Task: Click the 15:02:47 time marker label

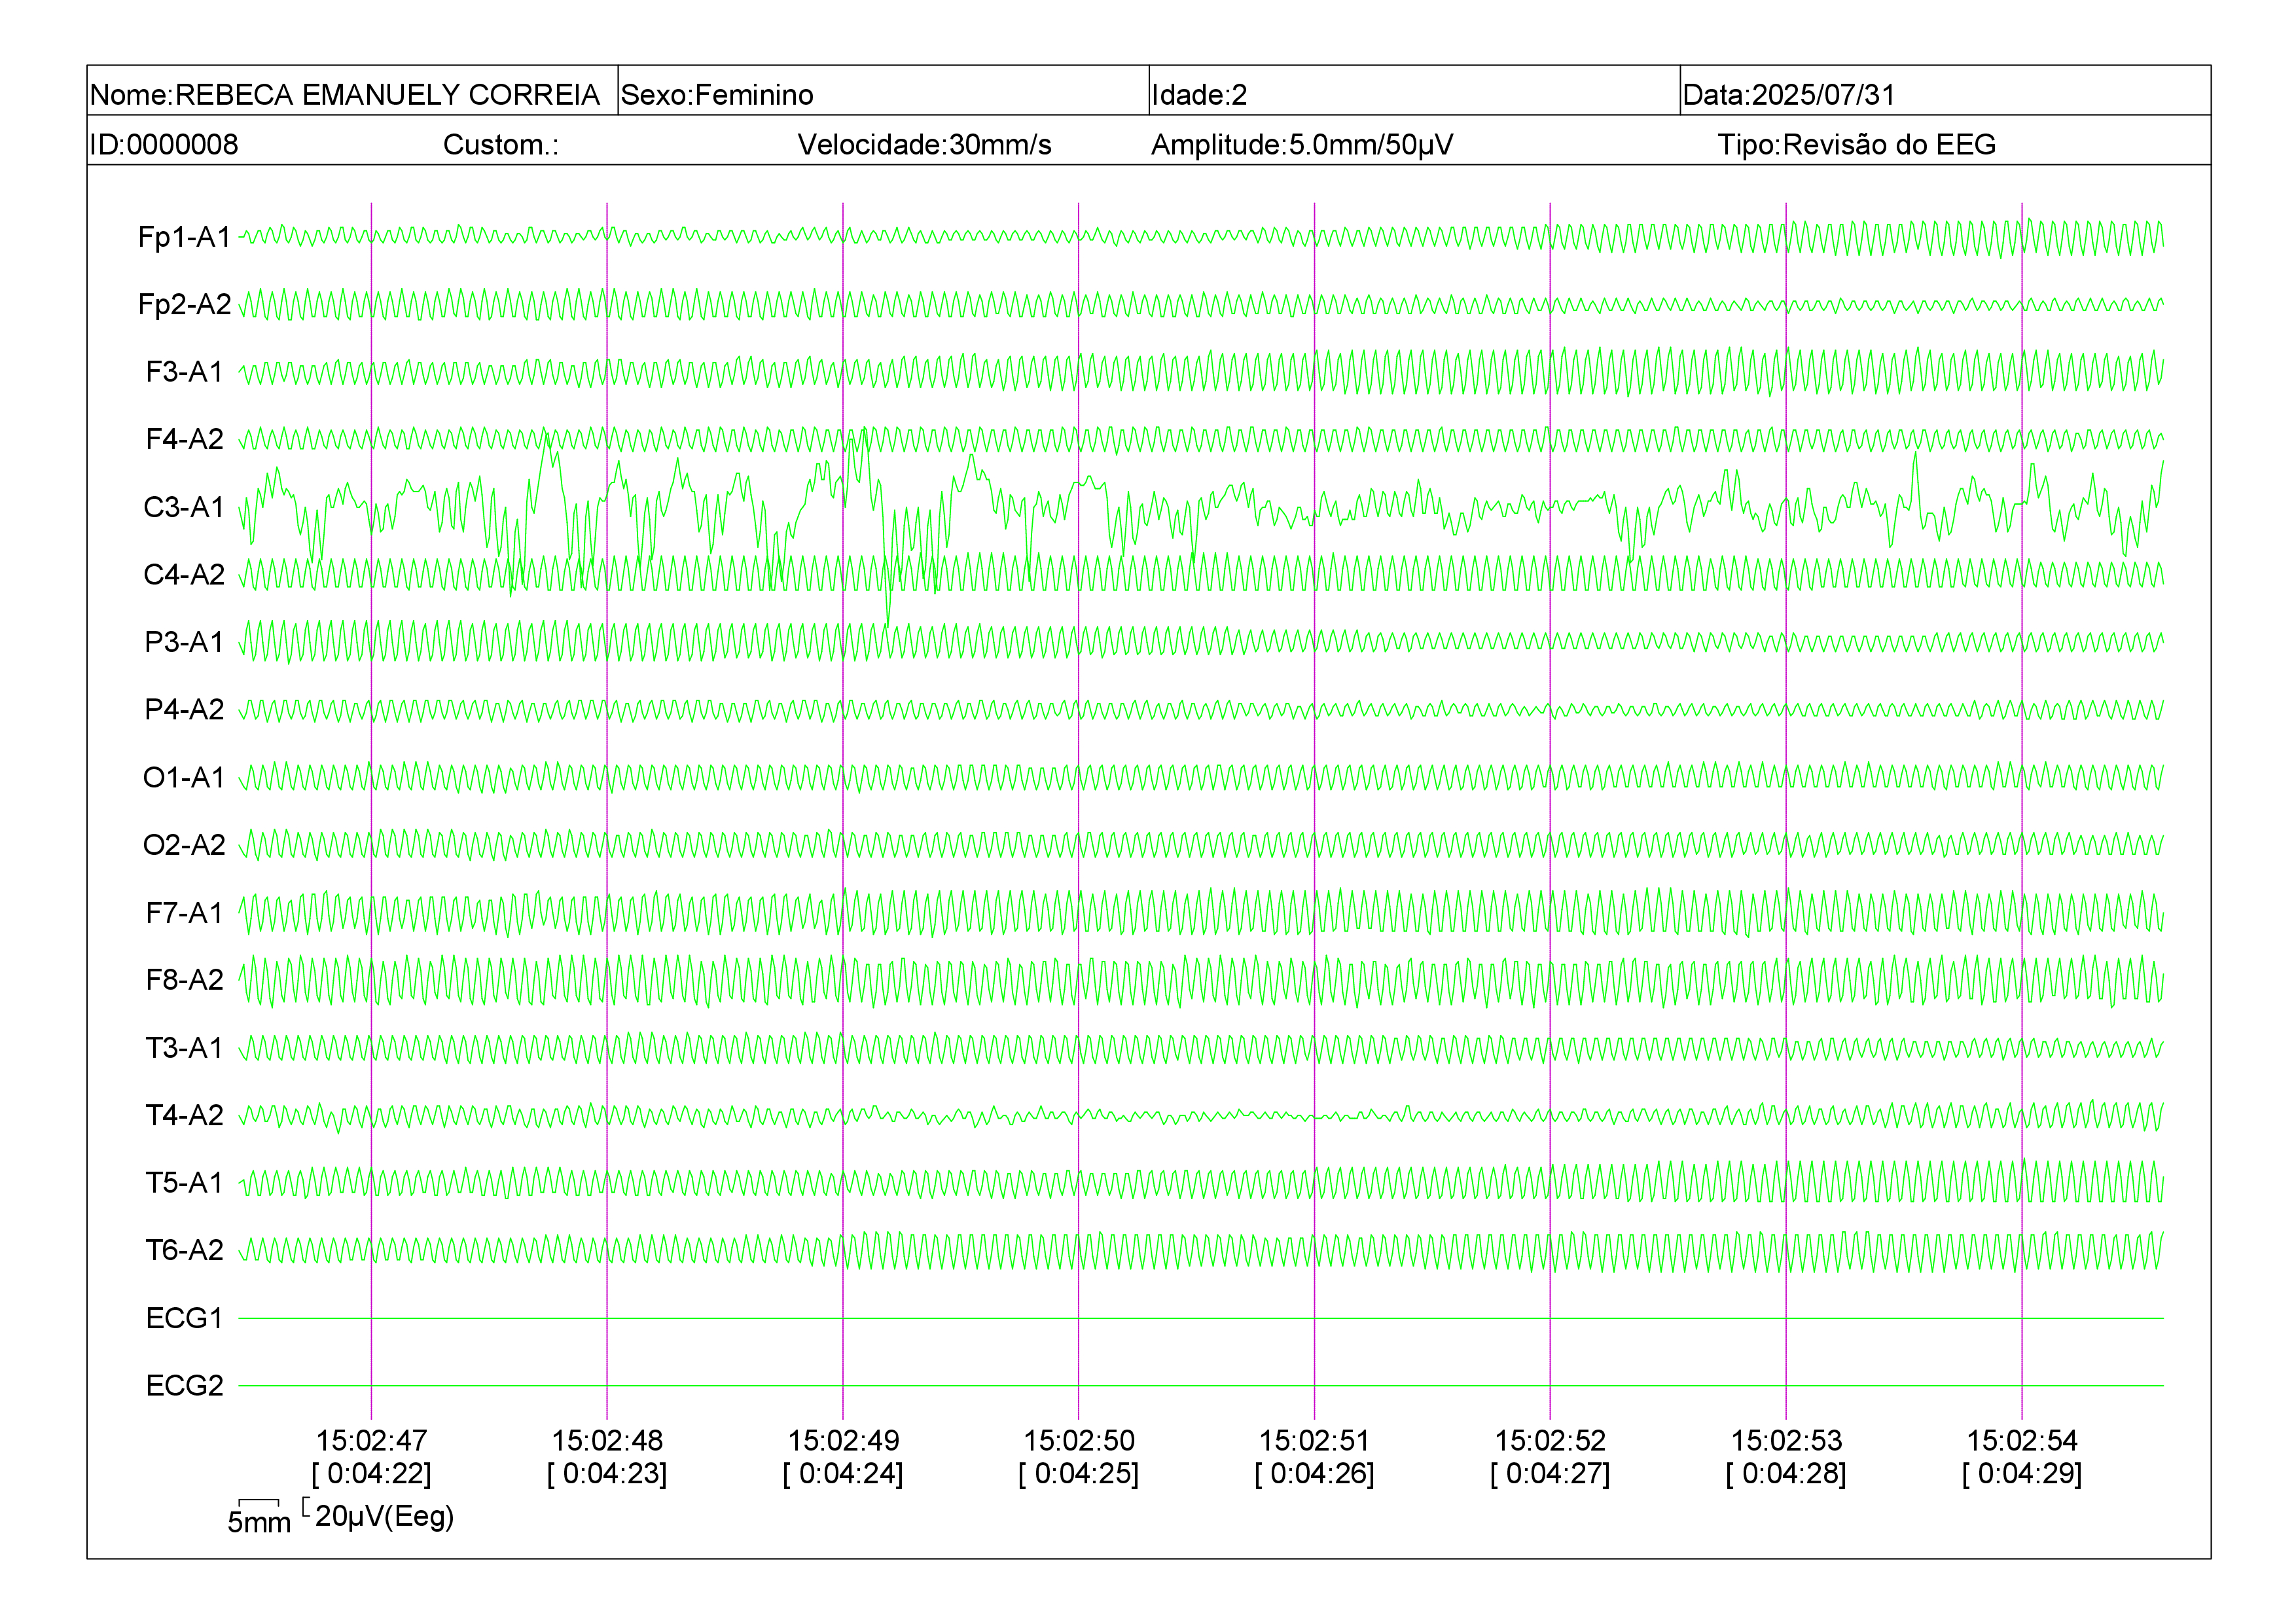Action: click(x=371, y=1441)
